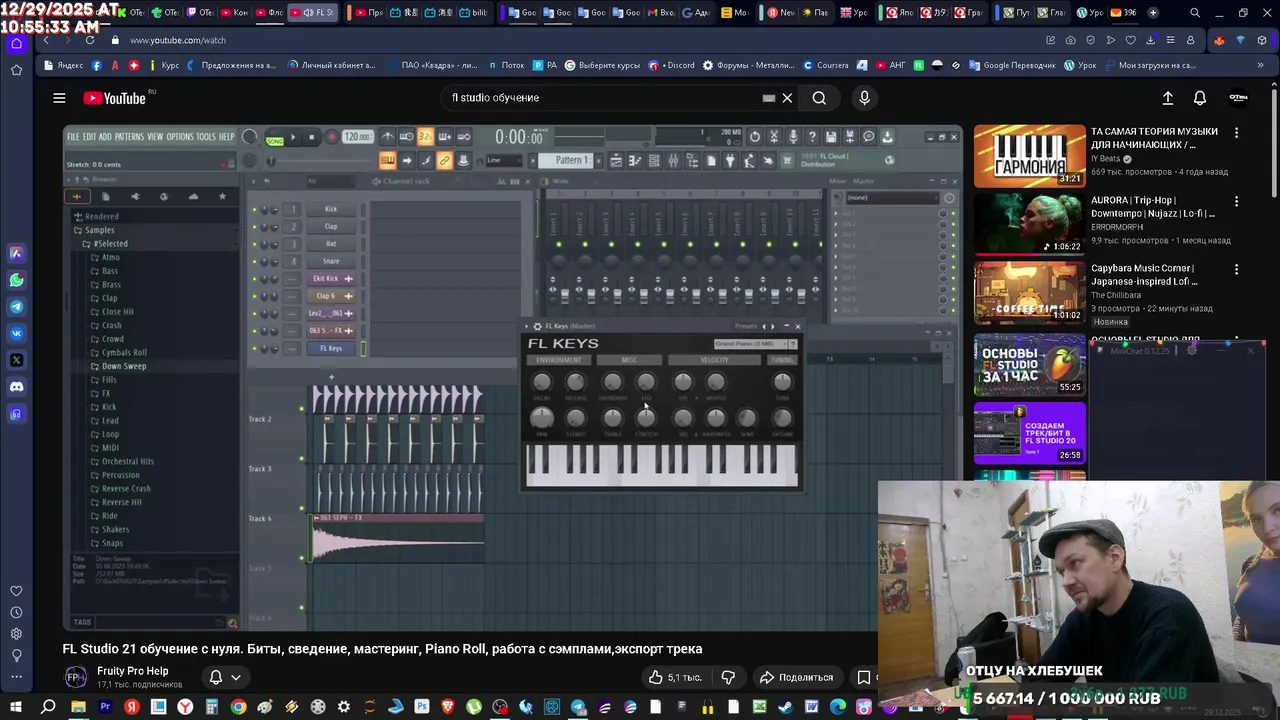The width and height of the screenshot is (1280, 720).
Task: Clear the YouTube search query with X
Action: (787, 98)
